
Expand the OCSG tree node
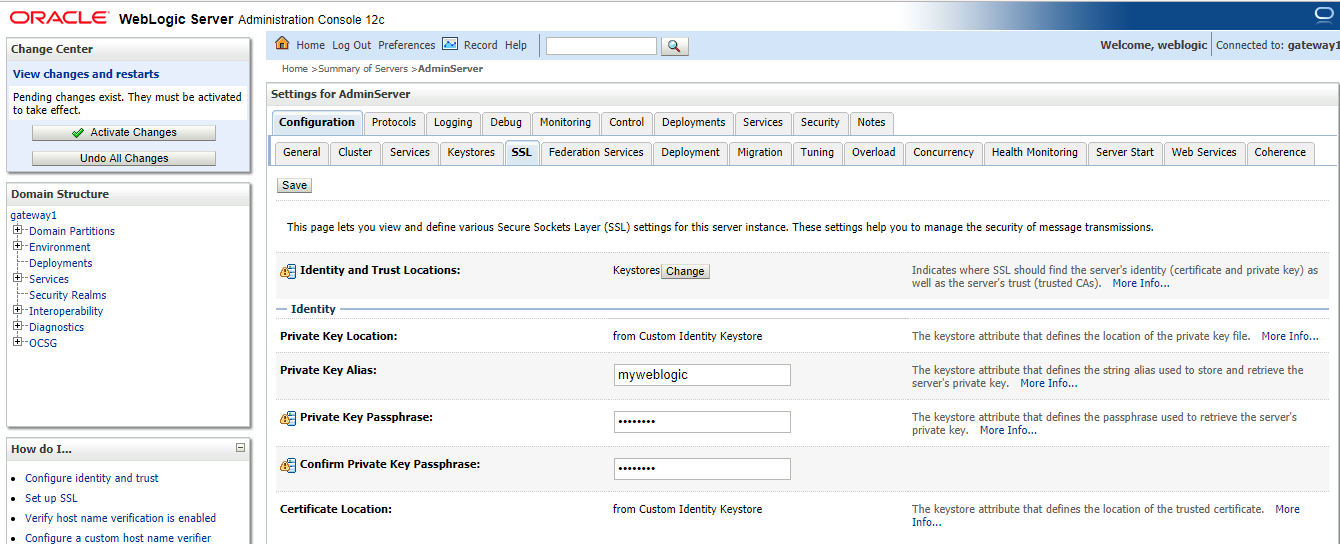[18, 343]
